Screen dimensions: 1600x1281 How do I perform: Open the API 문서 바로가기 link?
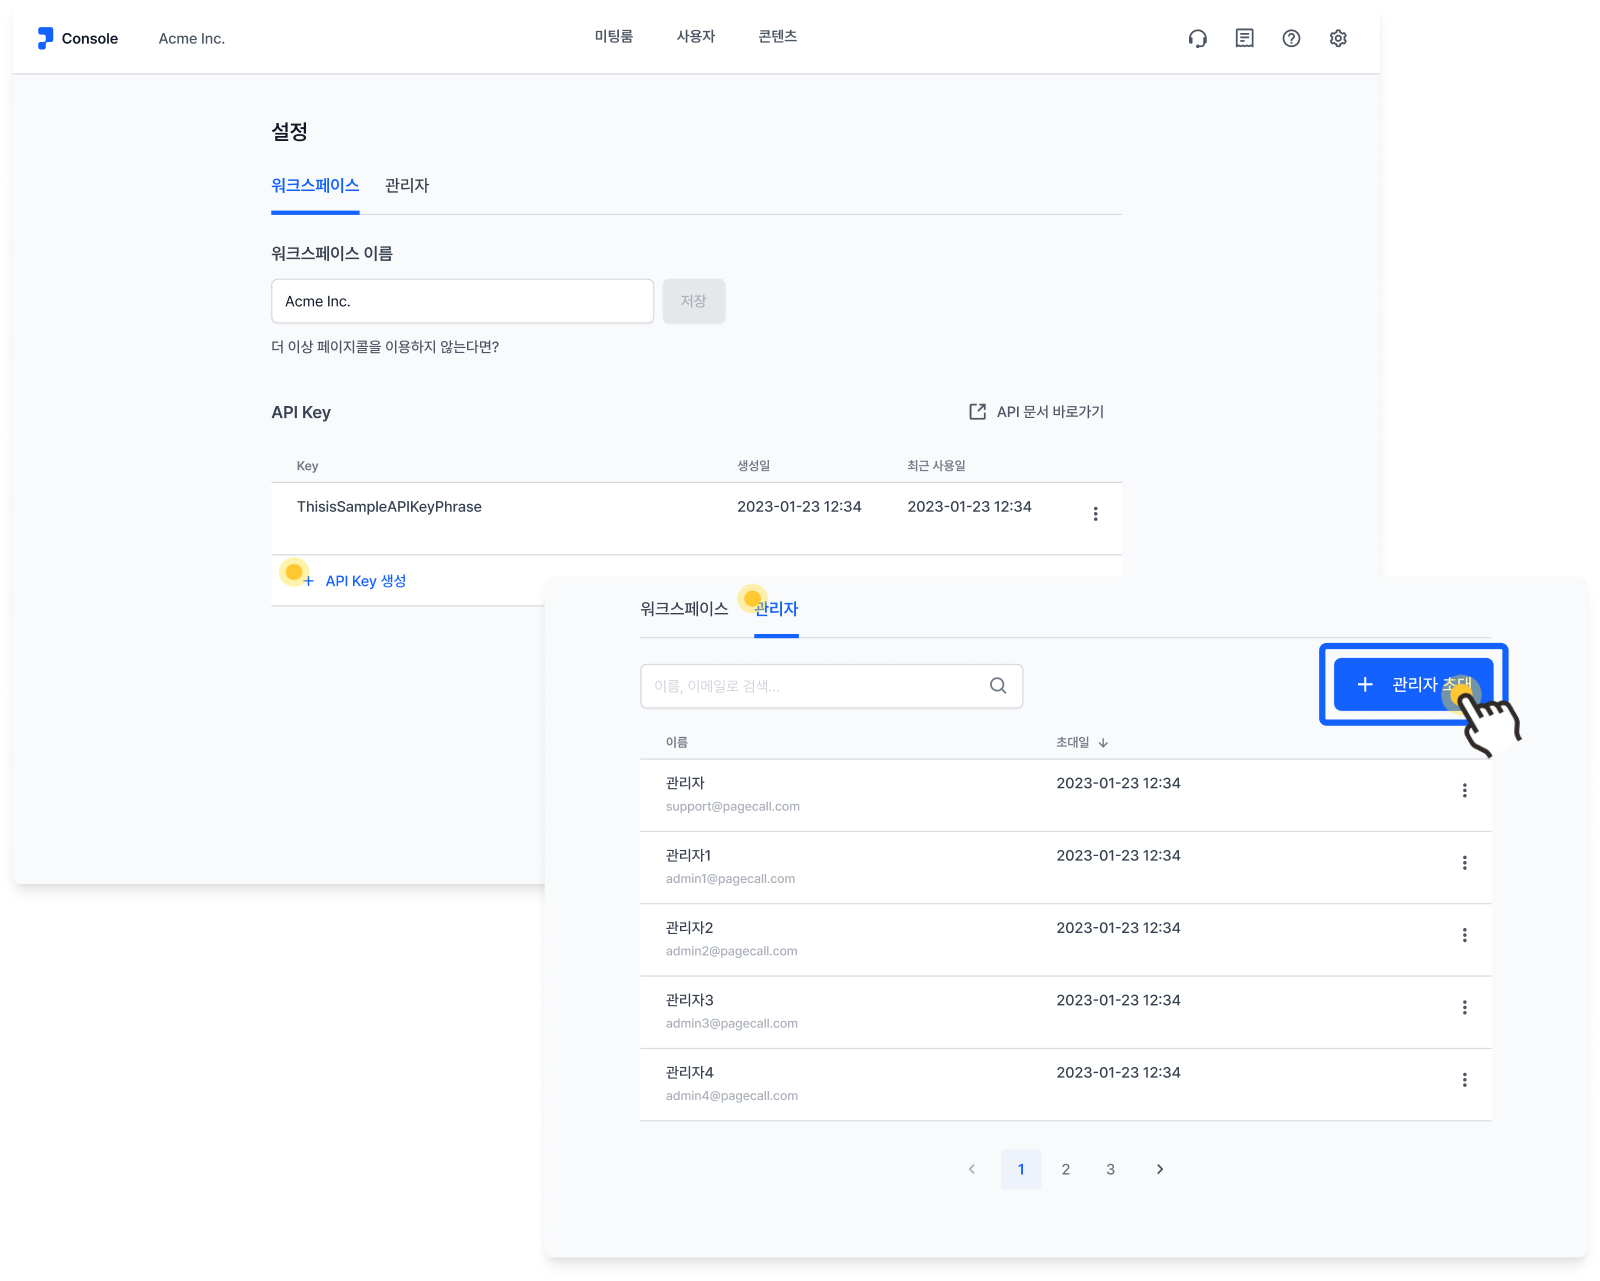(1036, 412)
